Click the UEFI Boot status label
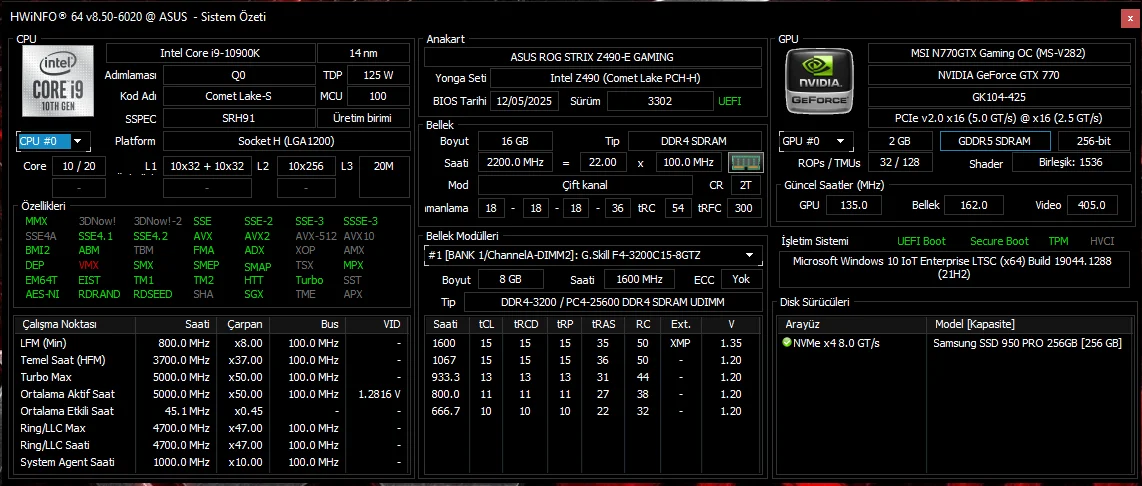Image resolution: width=1142 pixels, height=486 pixels. (x=921, y=241)
